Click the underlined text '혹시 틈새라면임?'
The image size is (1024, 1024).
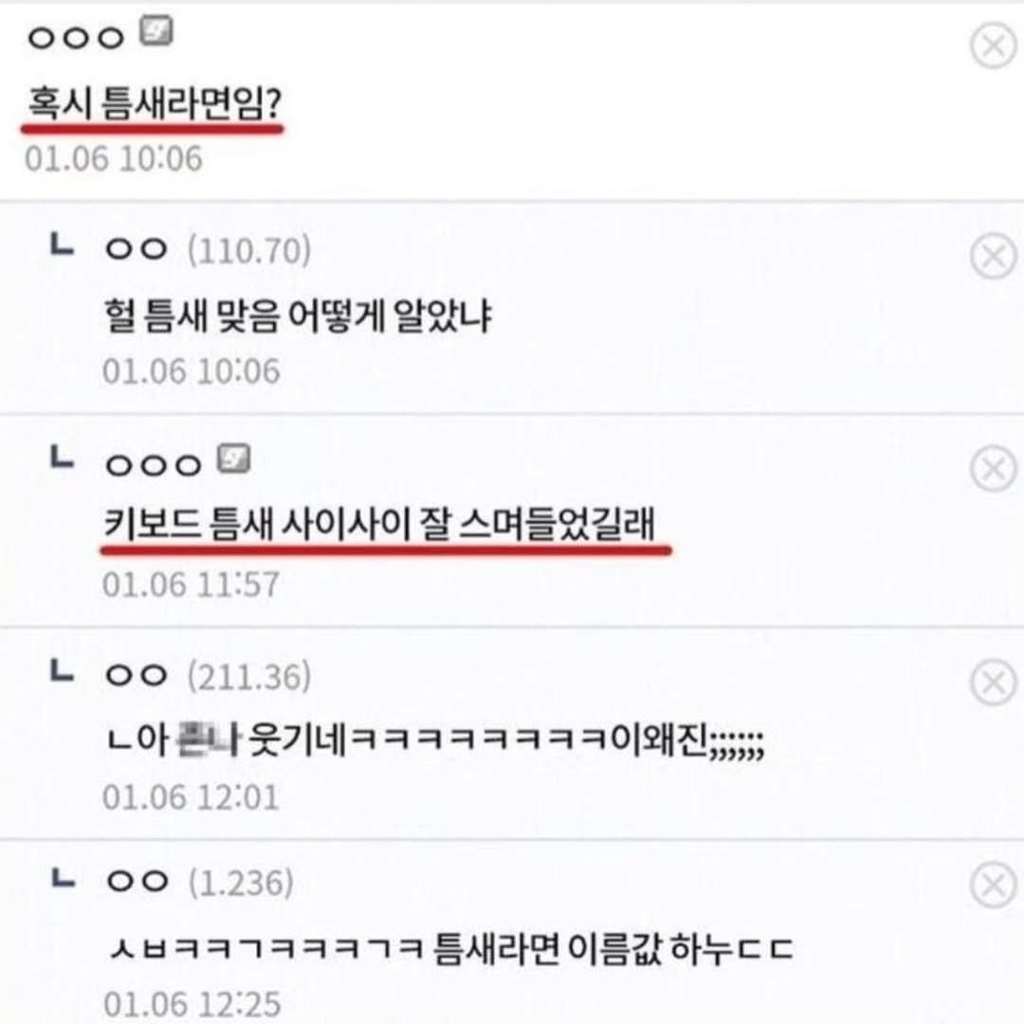[x=154, y=103]
